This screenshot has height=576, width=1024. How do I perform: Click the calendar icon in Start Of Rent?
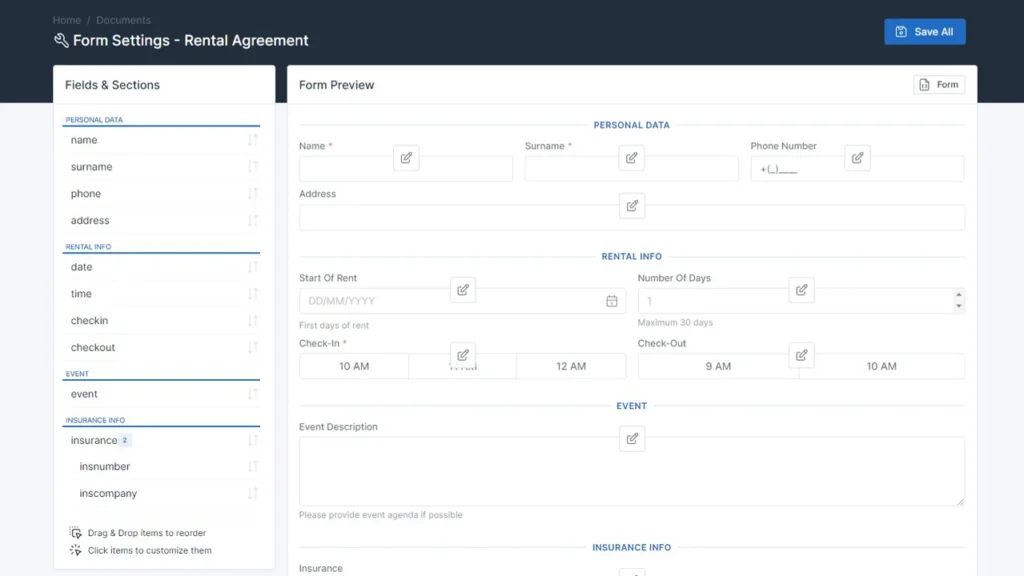click(x=612, y=301)
